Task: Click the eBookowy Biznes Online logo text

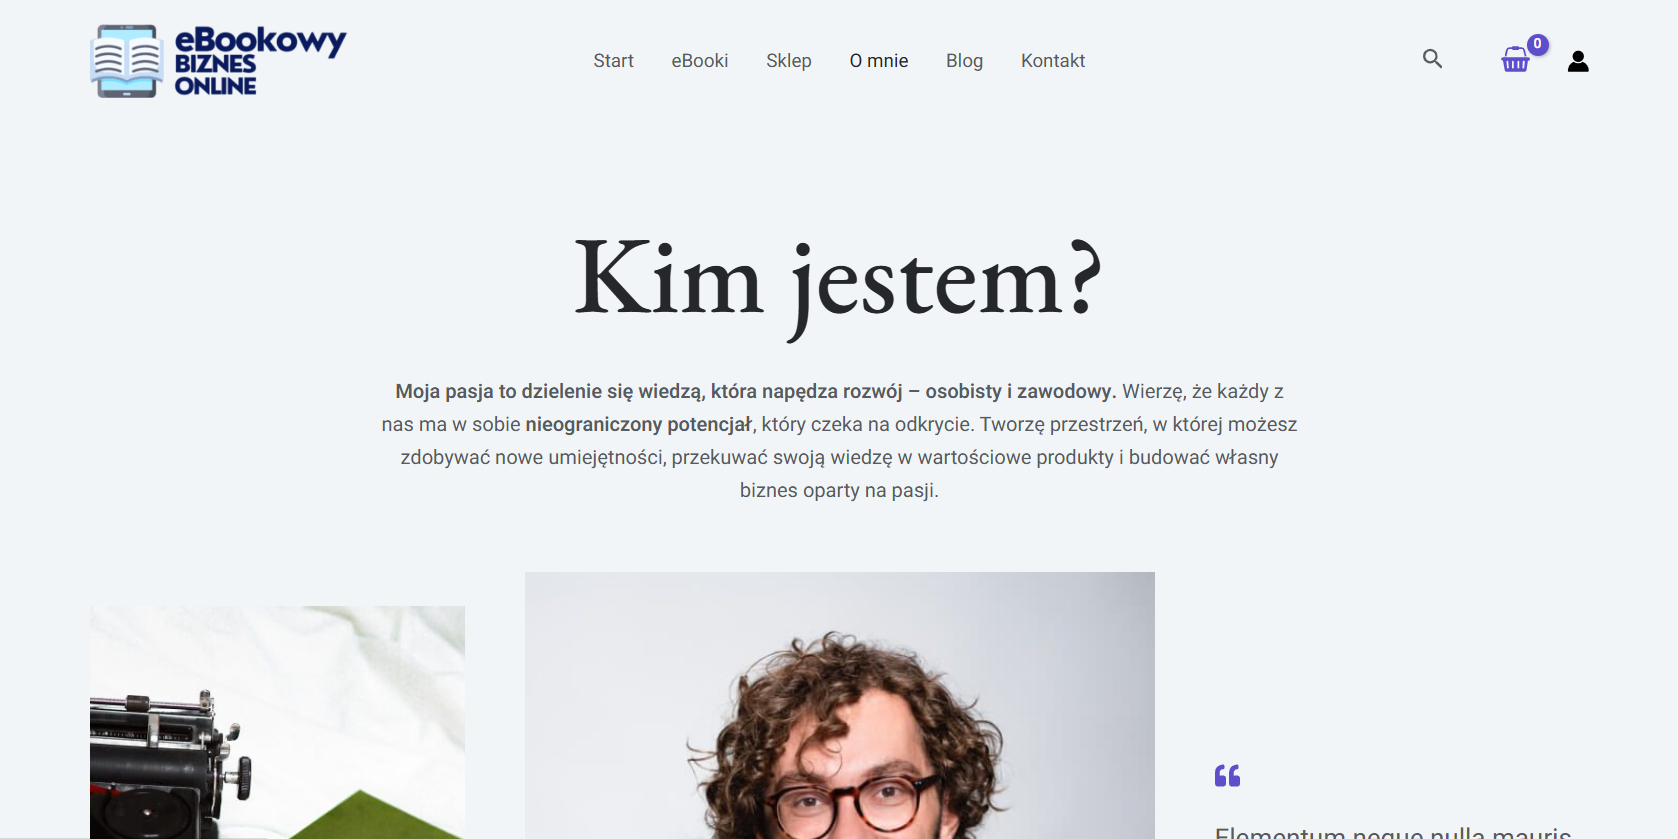Action: point(260,61)
